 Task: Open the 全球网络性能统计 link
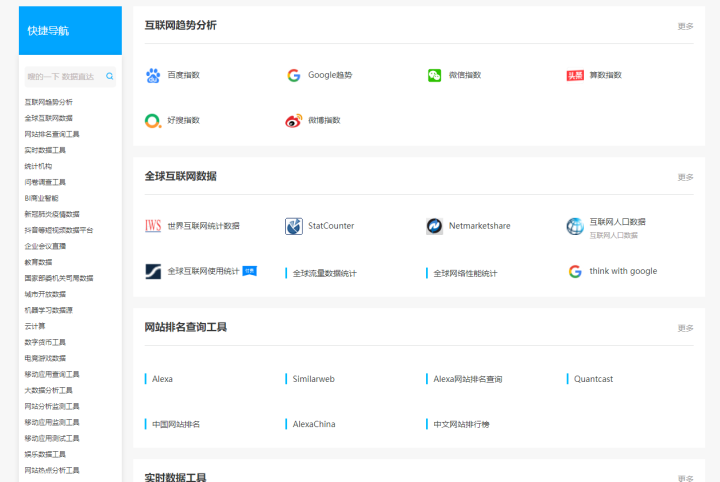click(x=465, y=274)
